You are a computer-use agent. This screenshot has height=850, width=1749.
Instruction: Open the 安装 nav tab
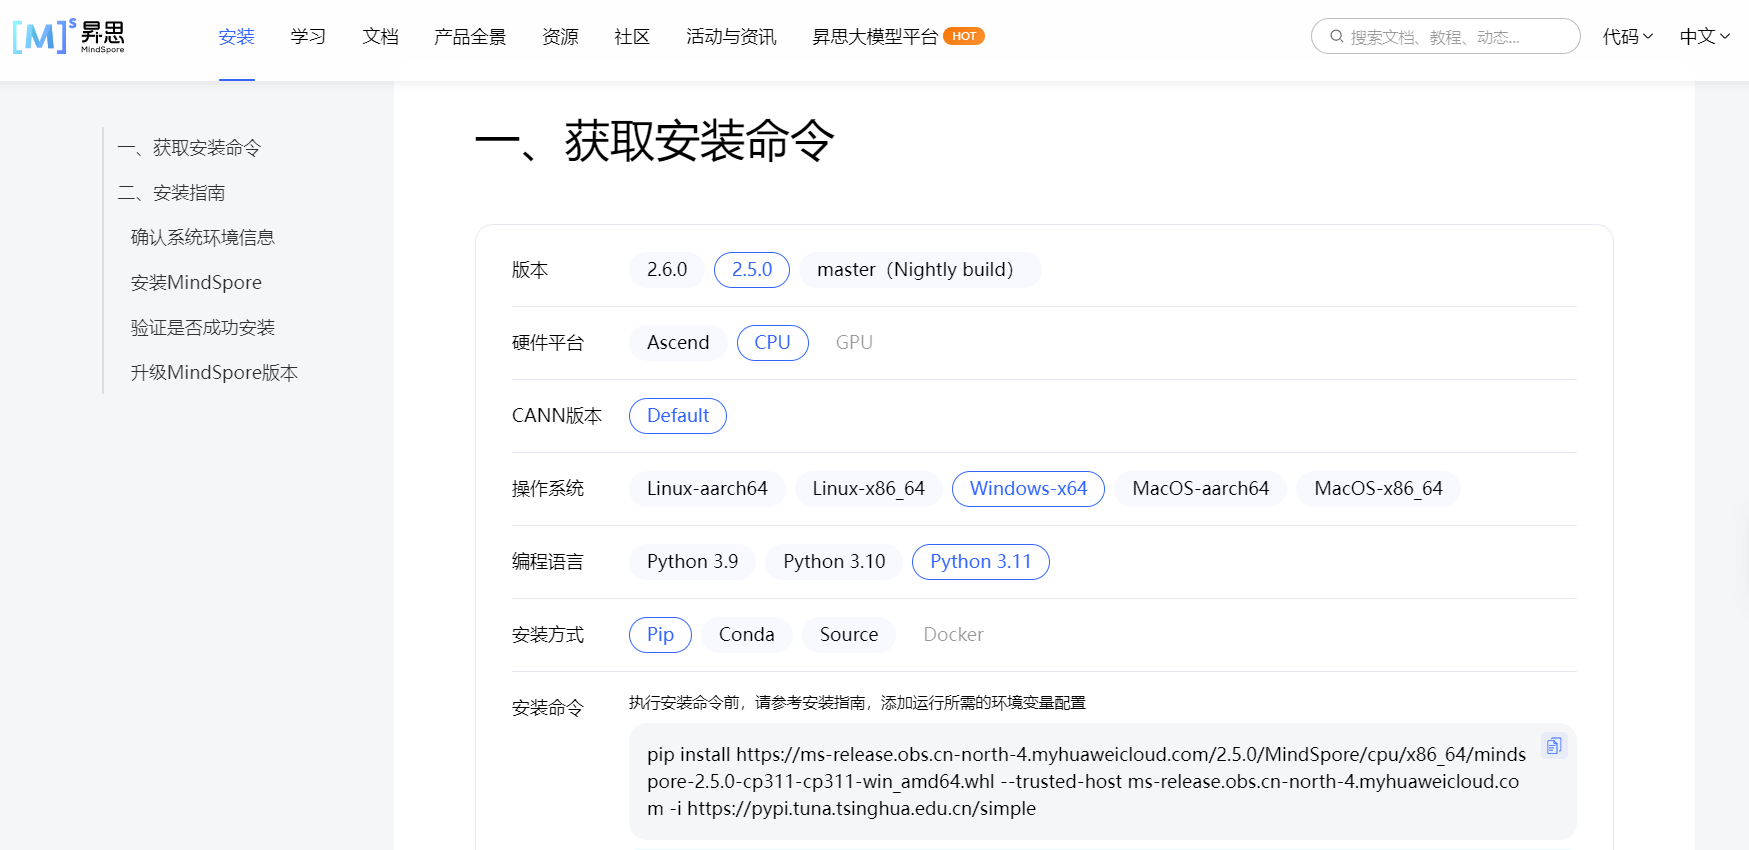click(237, 37)
